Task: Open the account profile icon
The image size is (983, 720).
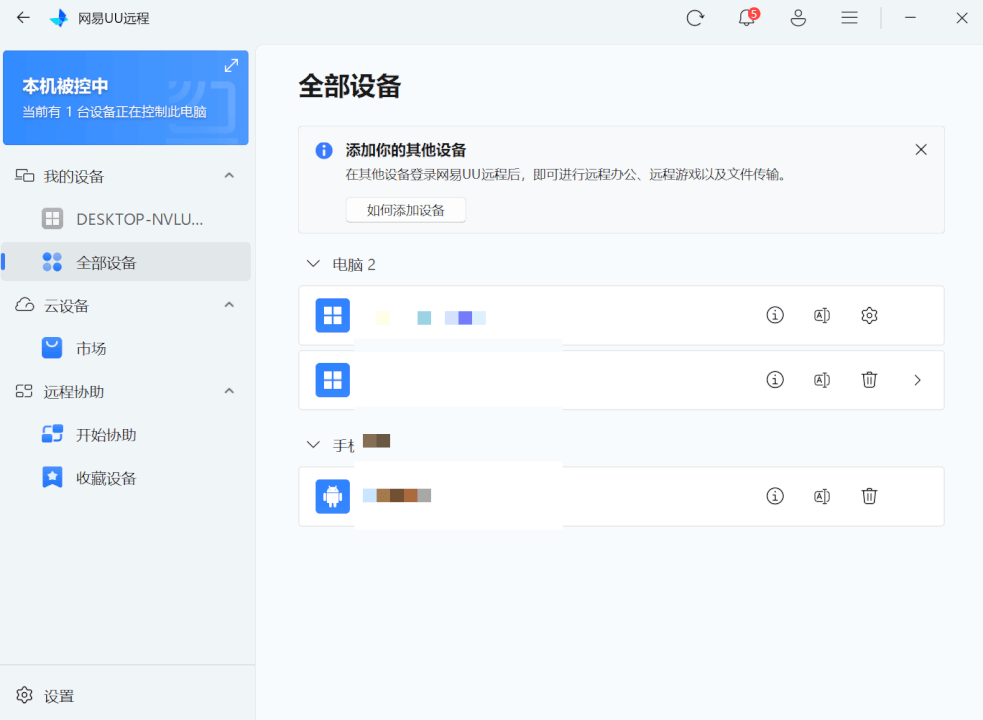Action: pyautogui.click(x=798, y=17)
